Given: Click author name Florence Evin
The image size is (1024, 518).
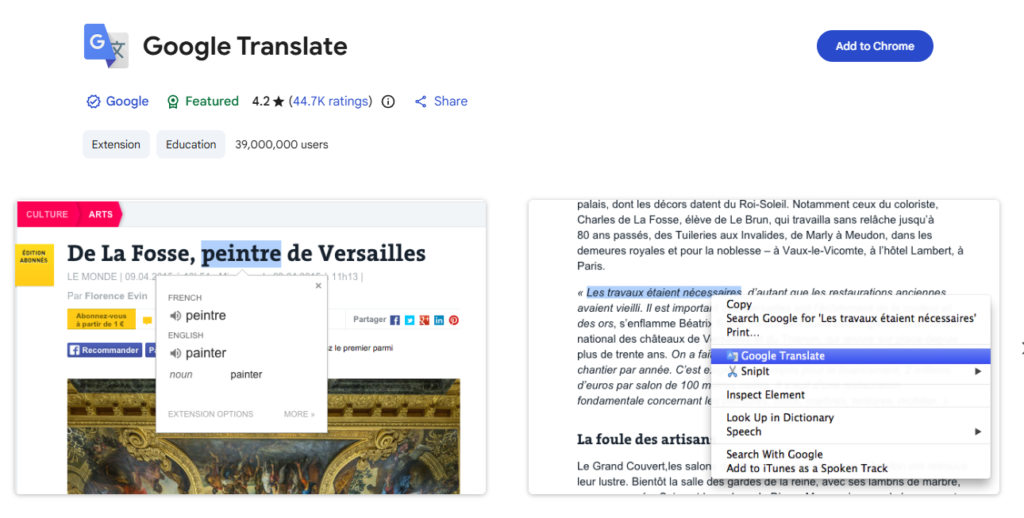Looking at the screenshot, I should 116,296.
